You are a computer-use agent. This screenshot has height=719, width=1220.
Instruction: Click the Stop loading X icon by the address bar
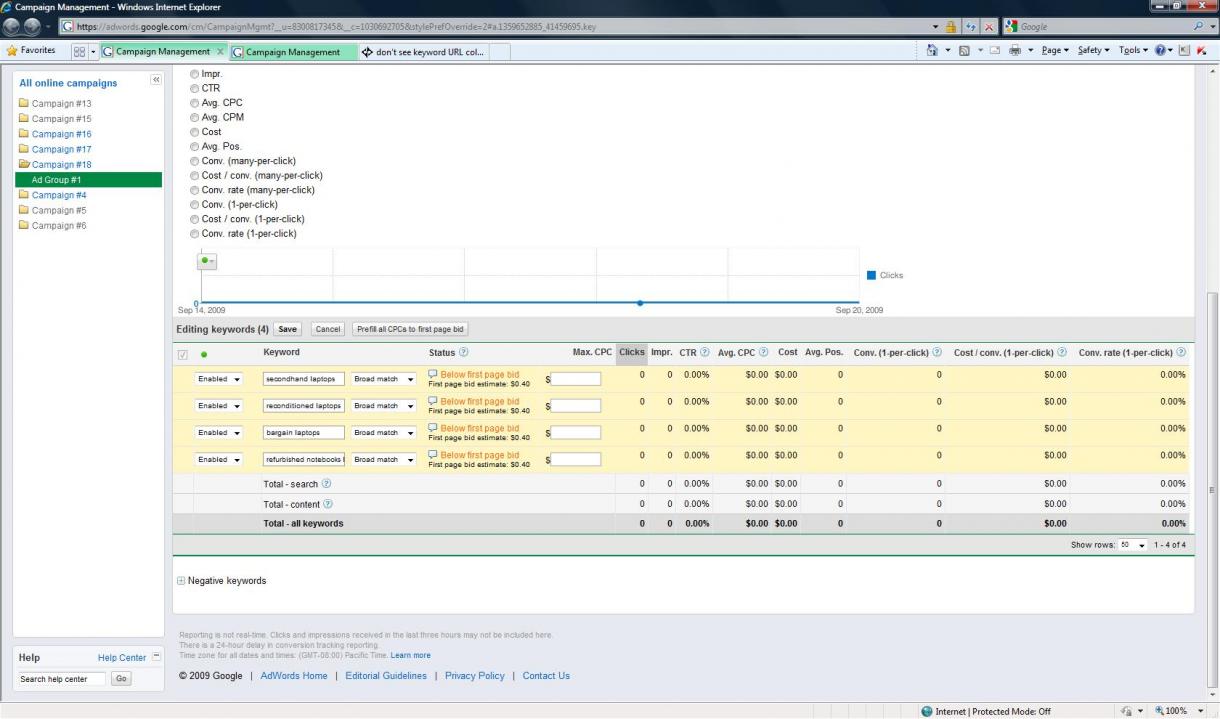[988, 27]
